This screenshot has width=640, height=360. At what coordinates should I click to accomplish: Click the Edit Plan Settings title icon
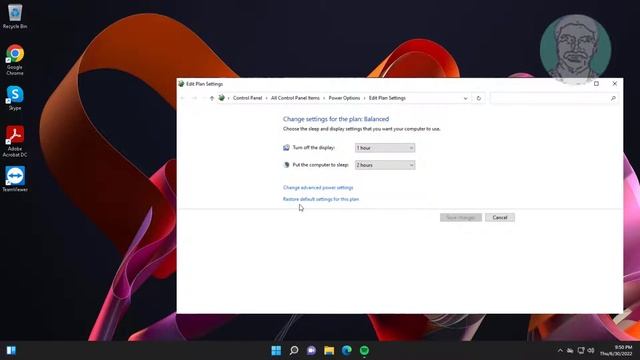[181, 84]
